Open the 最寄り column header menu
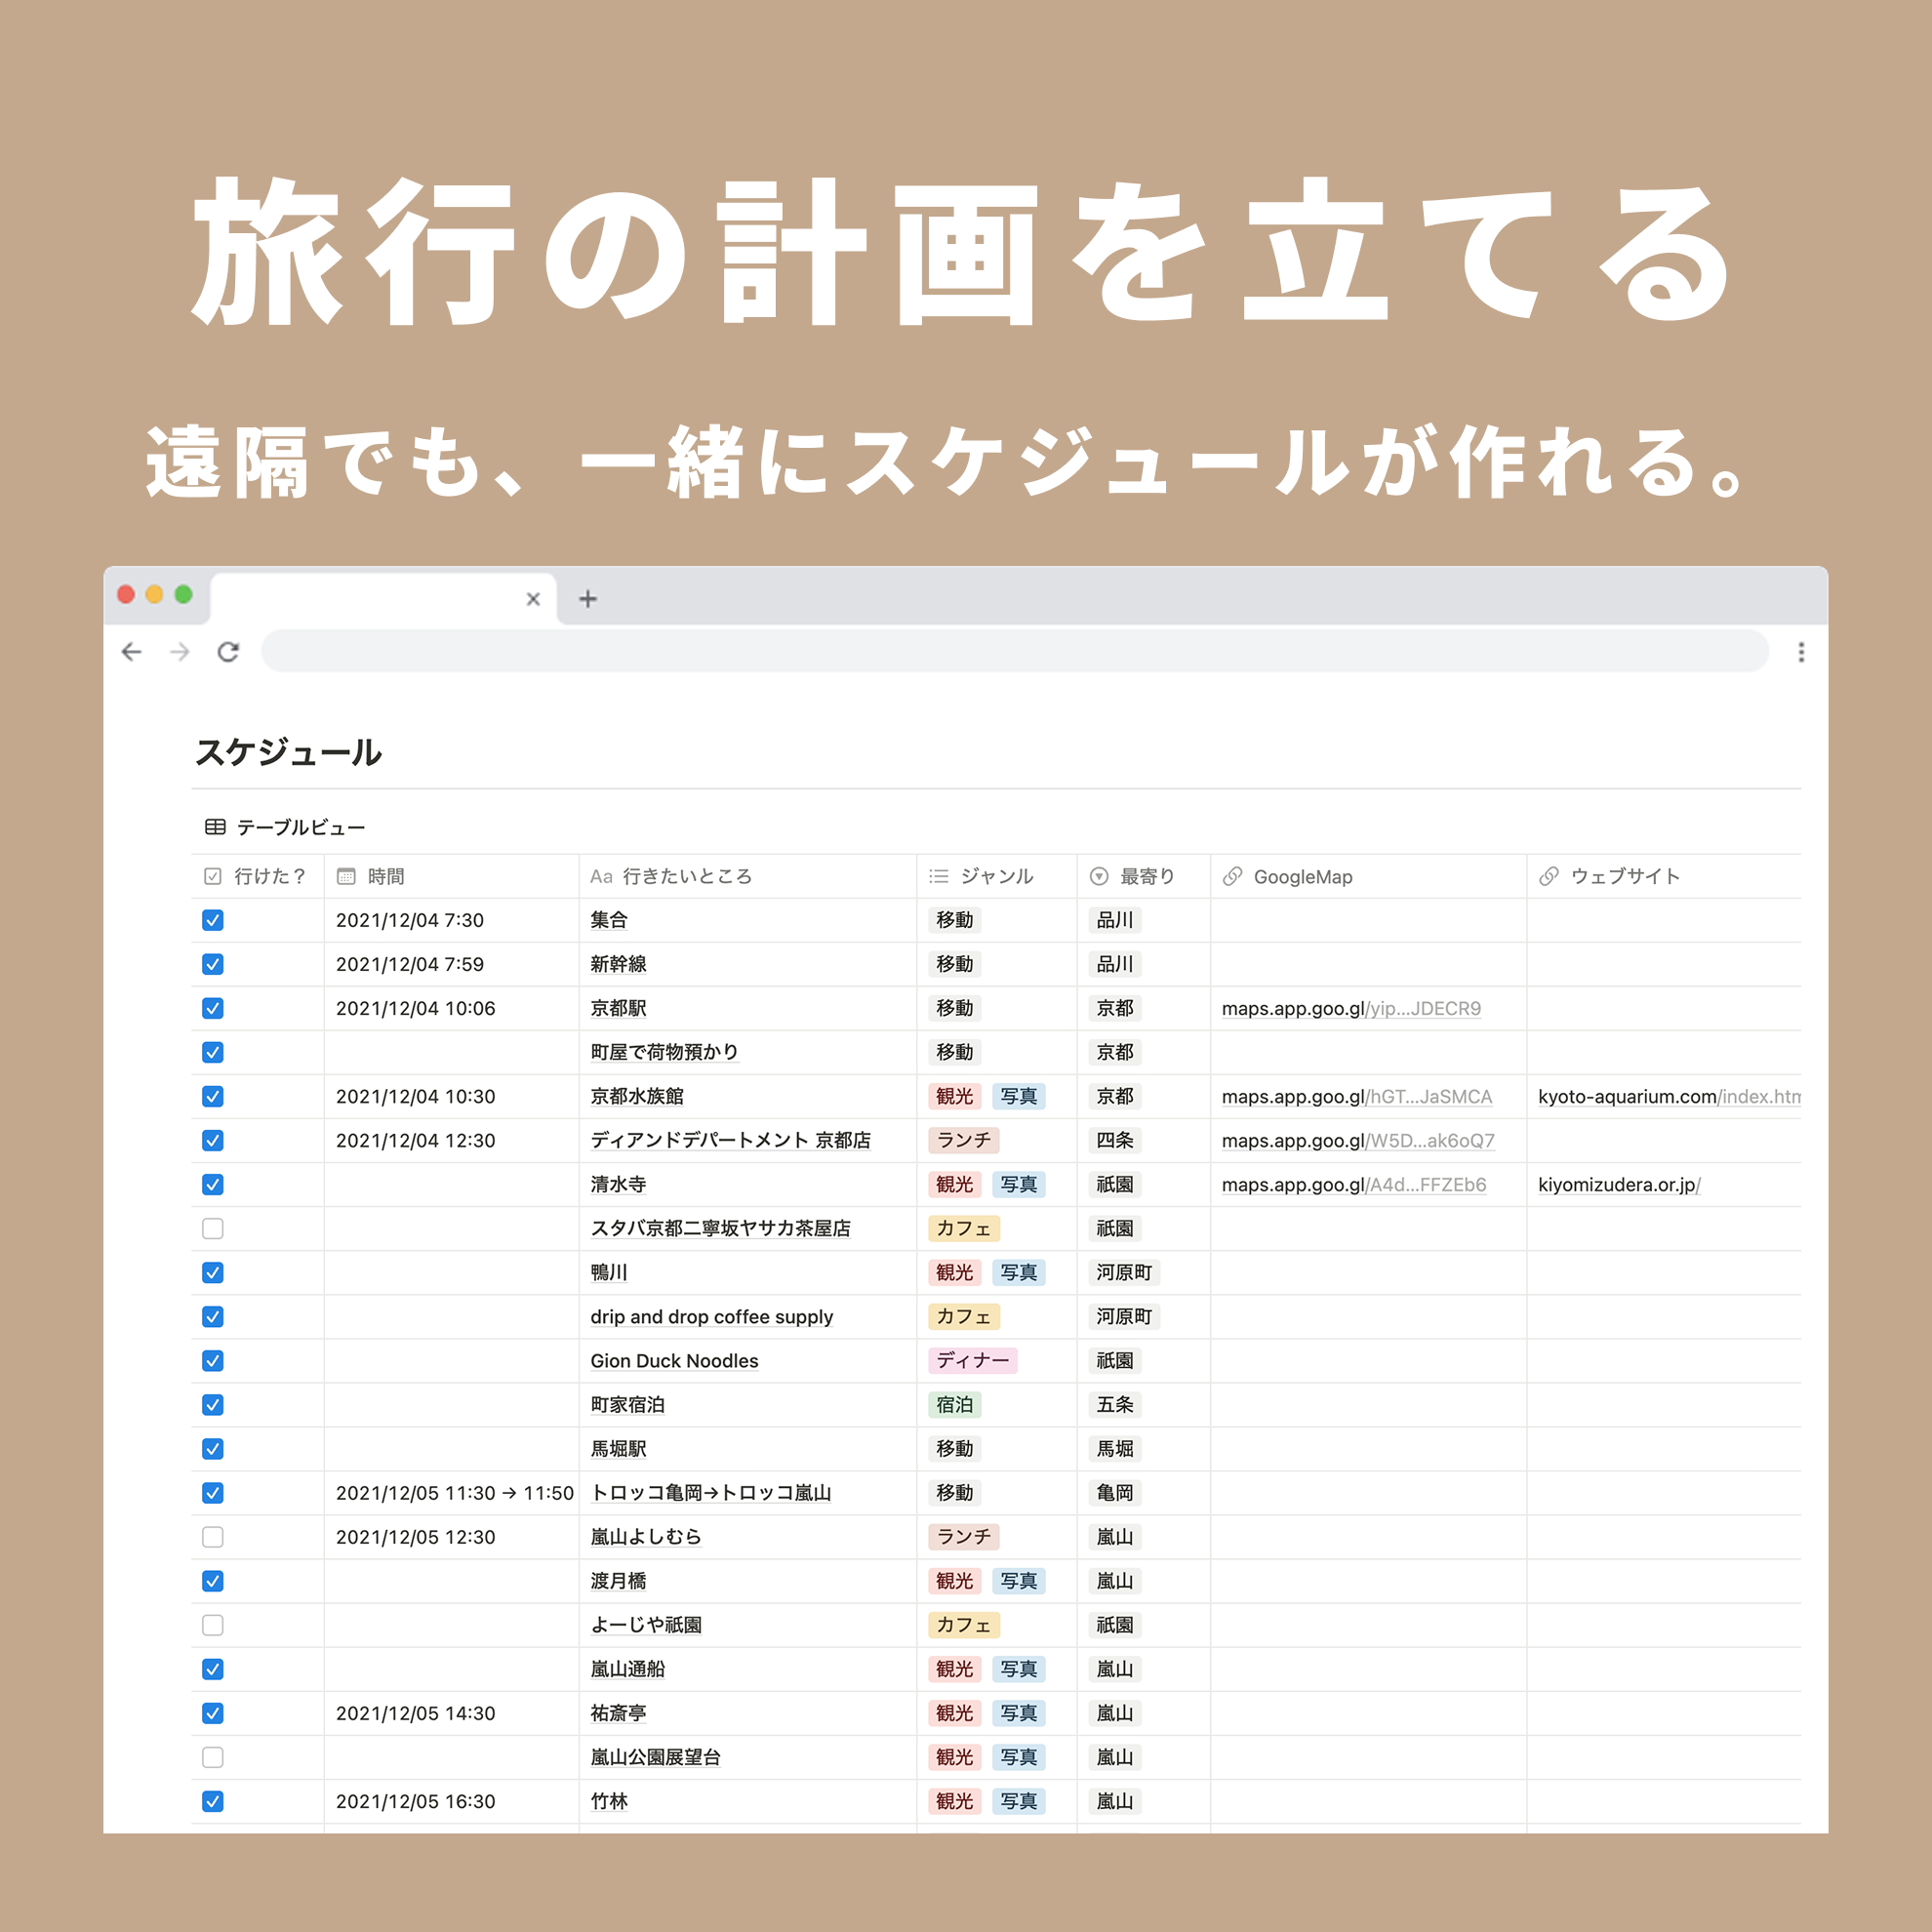The image size is (1932, 1932). pyautogui.click(x=1146, y=876)
